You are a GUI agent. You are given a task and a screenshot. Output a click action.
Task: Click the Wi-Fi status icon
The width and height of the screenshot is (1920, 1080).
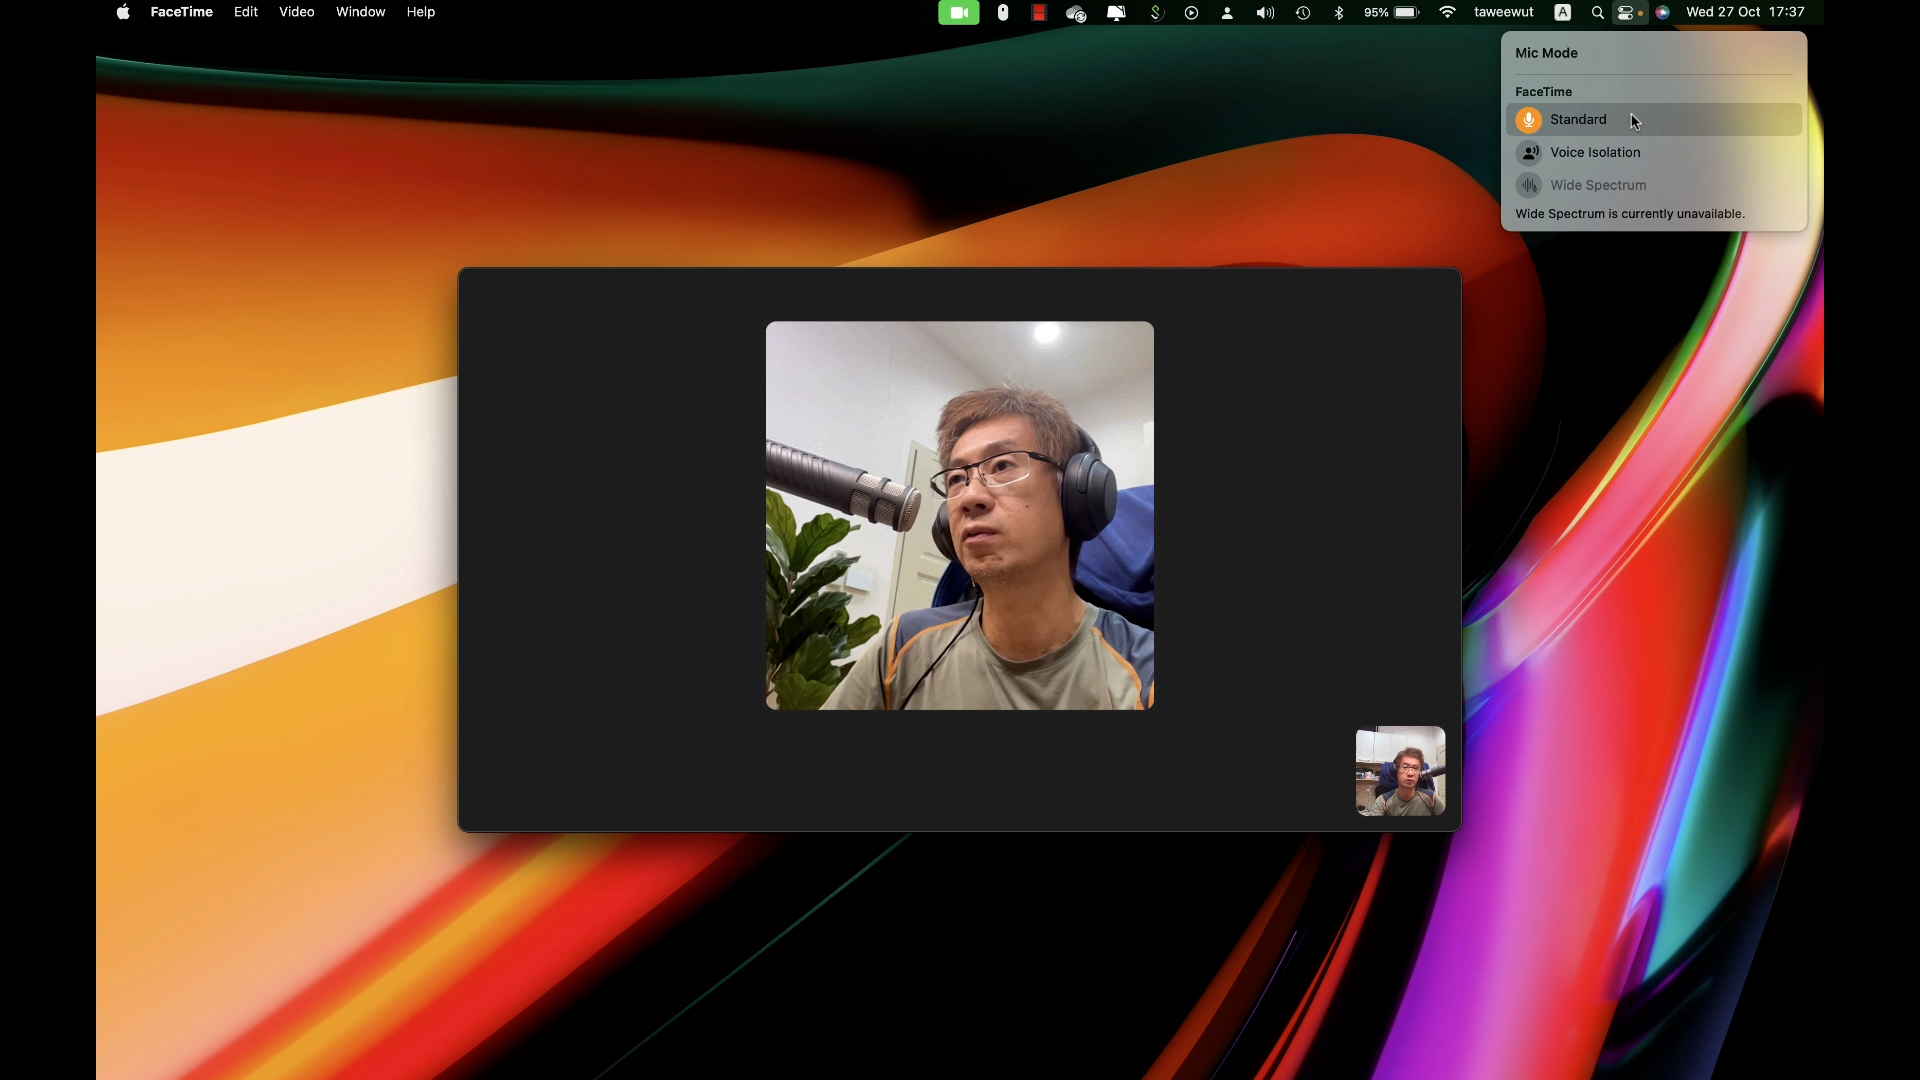coord(1447,13)
